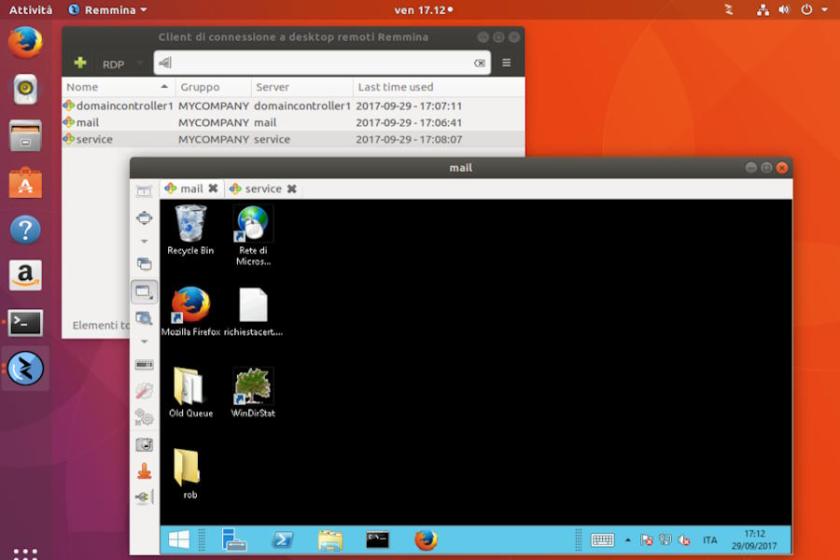The width and height of the screenshot is (840, 560).
Task: Click the quick connect address field
Action: coord(321,63)
